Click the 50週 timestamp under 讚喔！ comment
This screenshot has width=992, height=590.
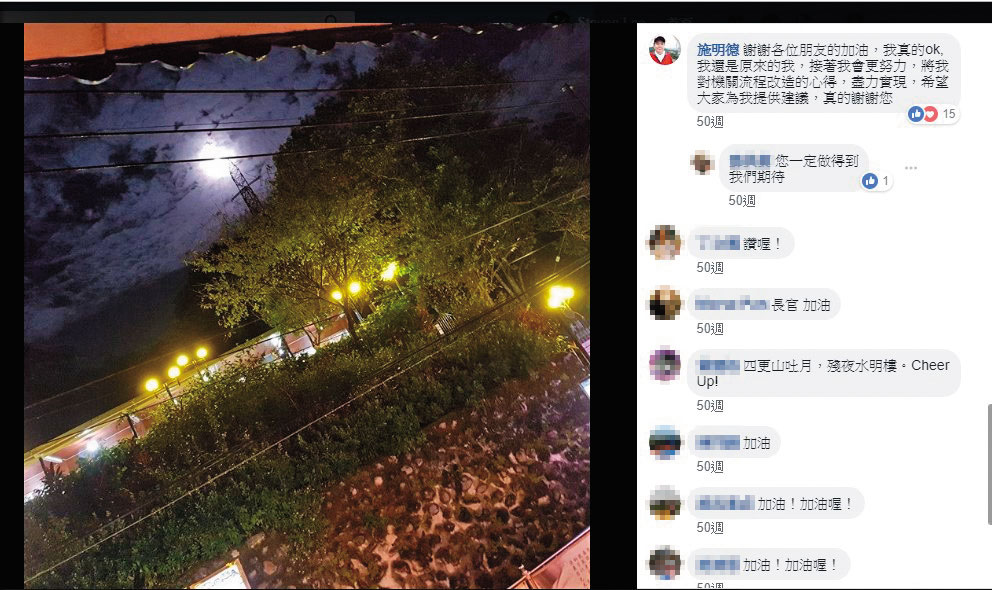710,267
